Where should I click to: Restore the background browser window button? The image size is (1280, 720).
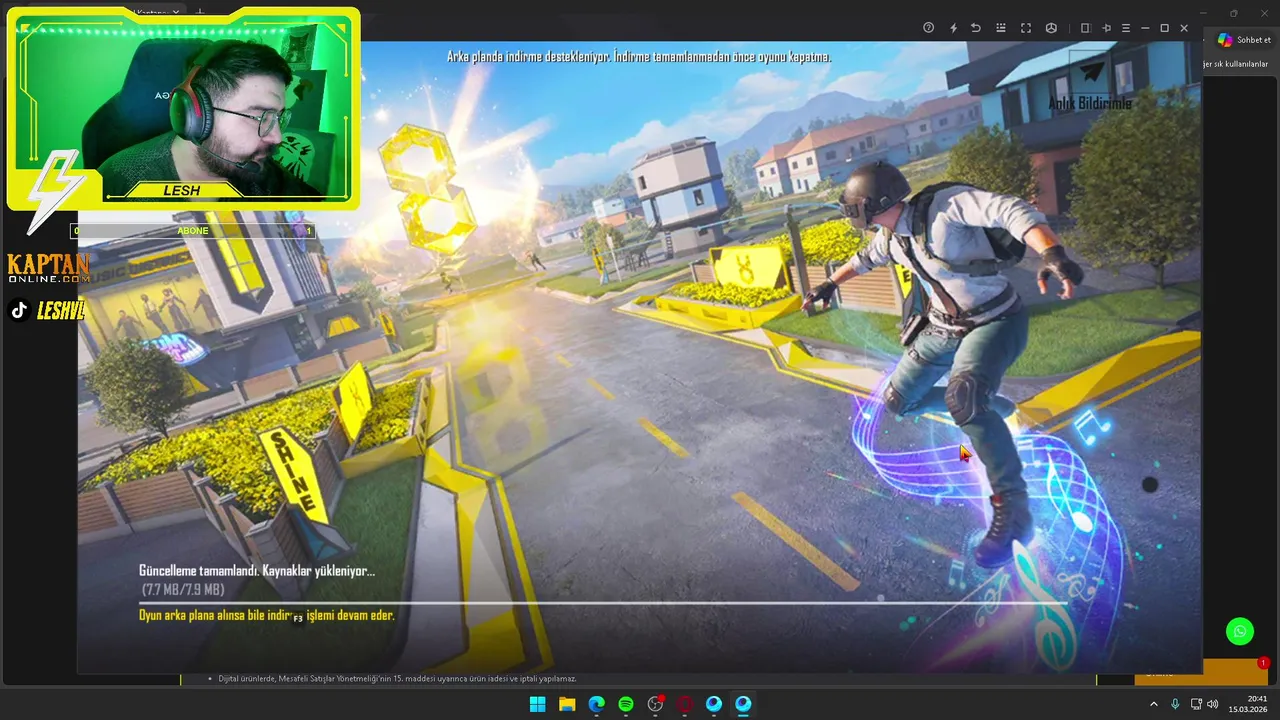click(x=1233, y=13)
